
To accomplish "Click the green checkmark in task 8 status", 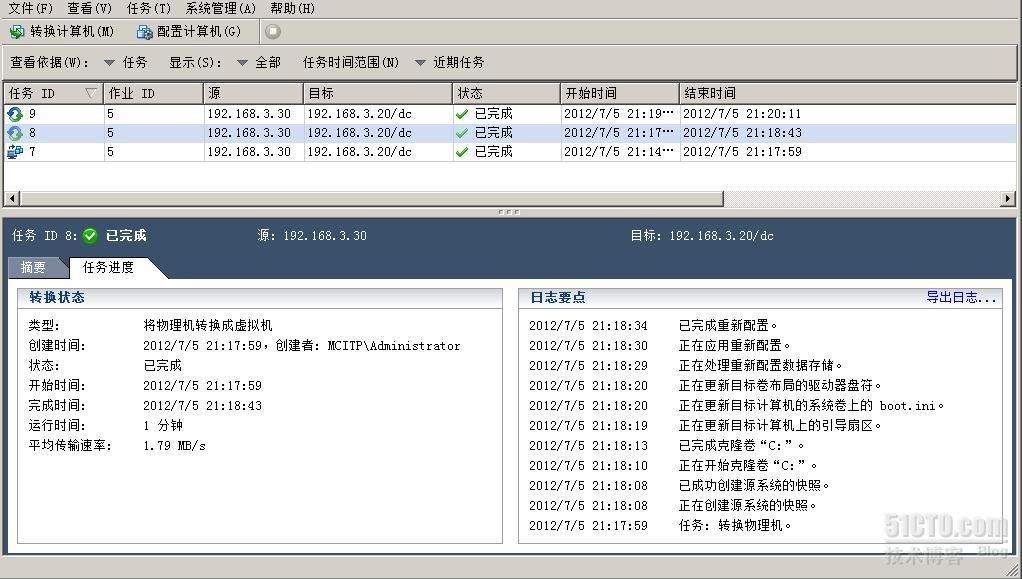I will pyautogui.click(x=462, y=133).
